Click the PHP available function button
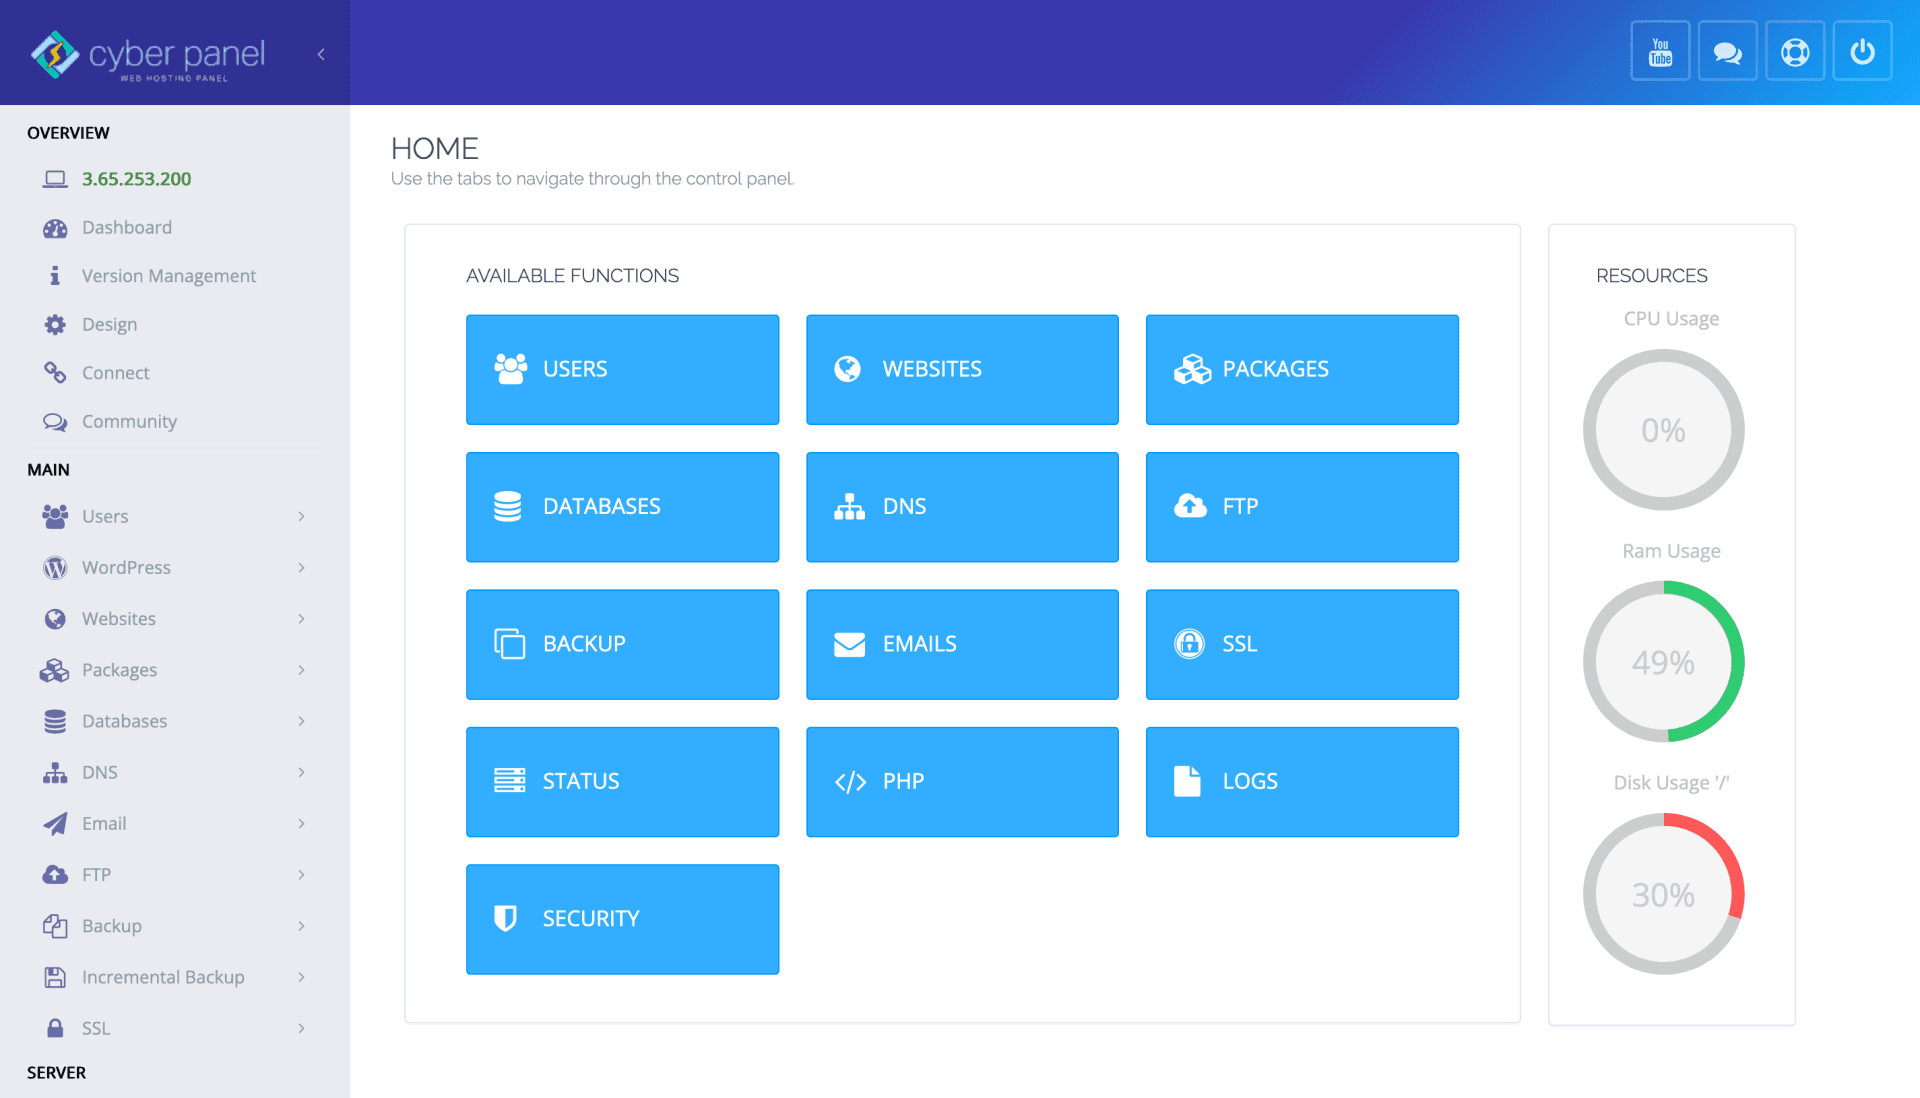This screenshot has width=1920, height=1098. (x=963, y=780)
